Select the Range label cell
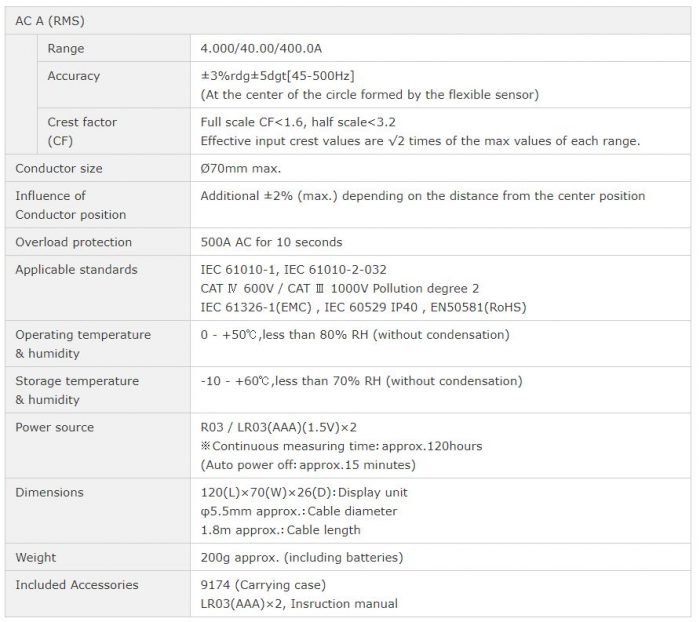 point(114,48)
